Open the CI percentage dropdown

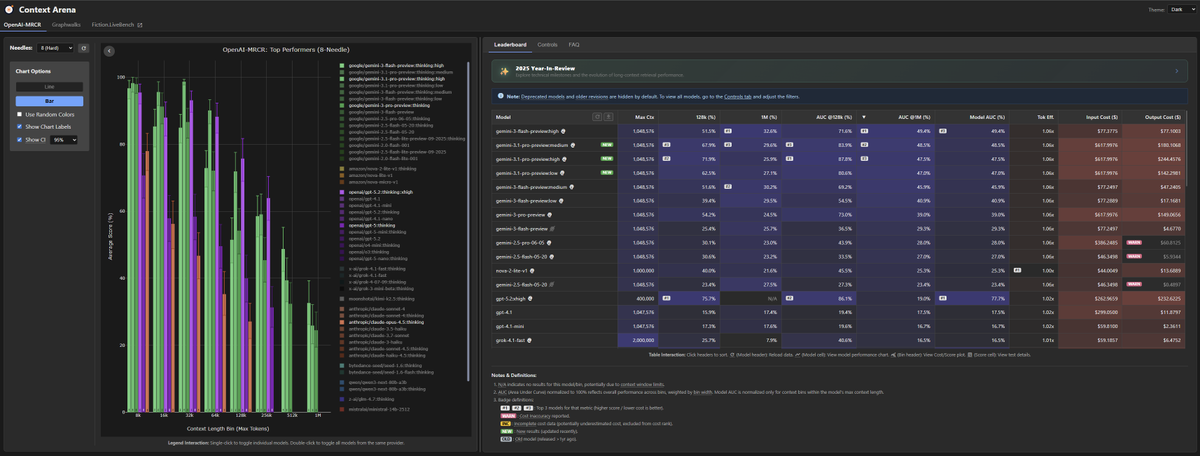click(65, 140)
